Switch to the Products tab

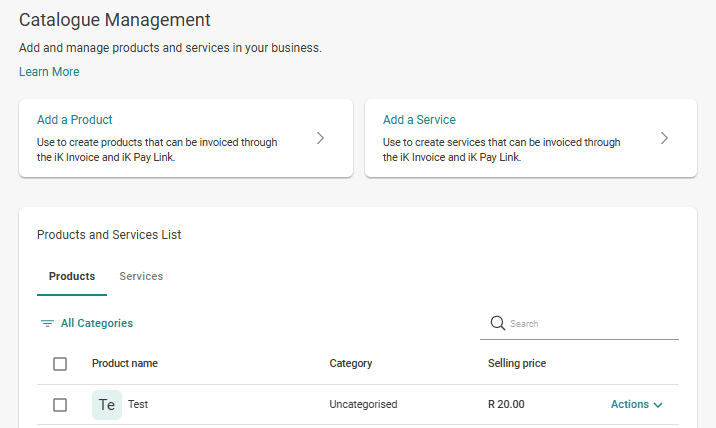(72, 276)
